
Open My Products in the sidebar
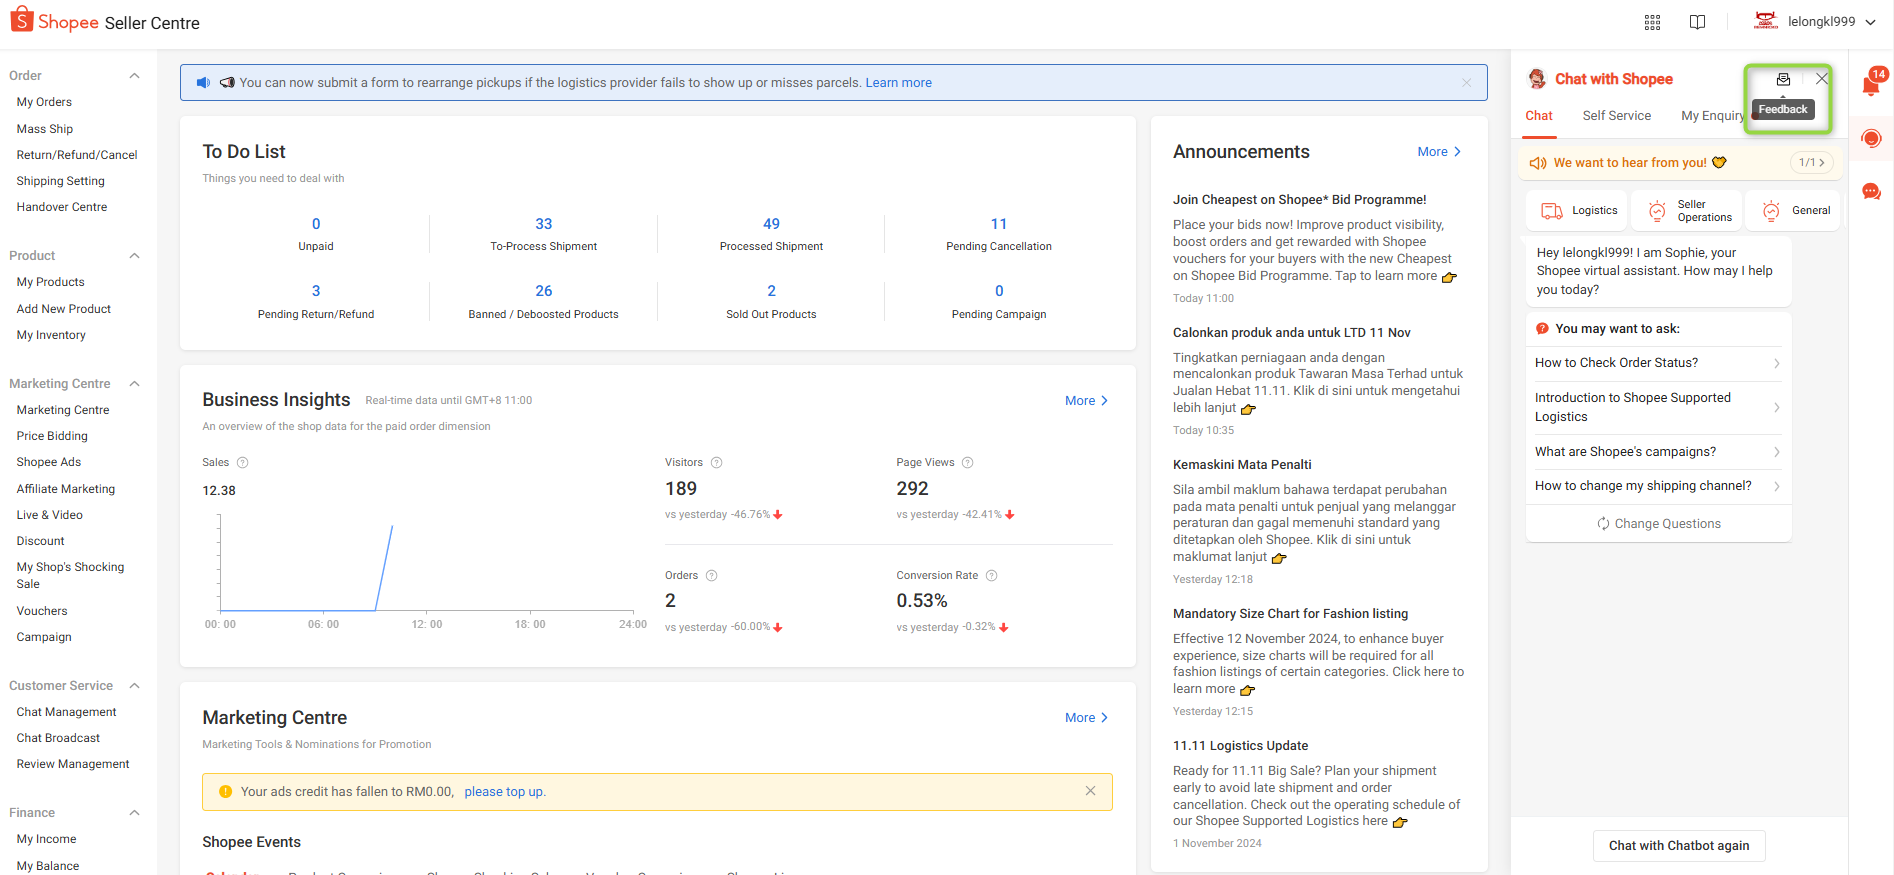coord(51,282)
